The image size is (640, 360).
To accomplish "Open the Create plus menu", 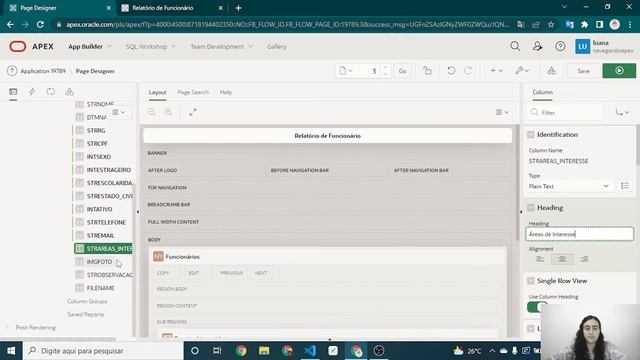I will tap(496, 71).
